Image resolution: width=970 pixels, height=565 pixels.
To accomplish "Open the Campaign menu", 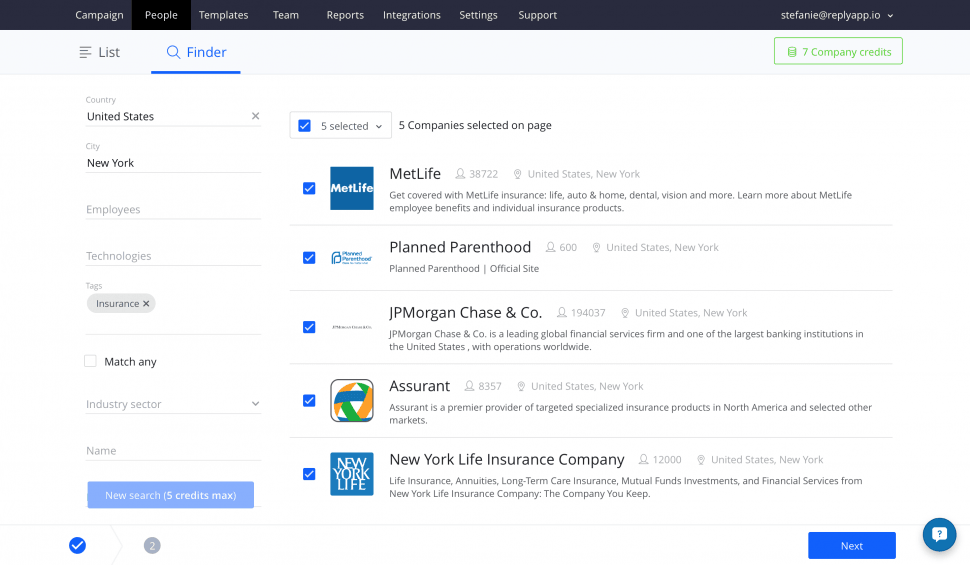I will [x=99, y=15].
